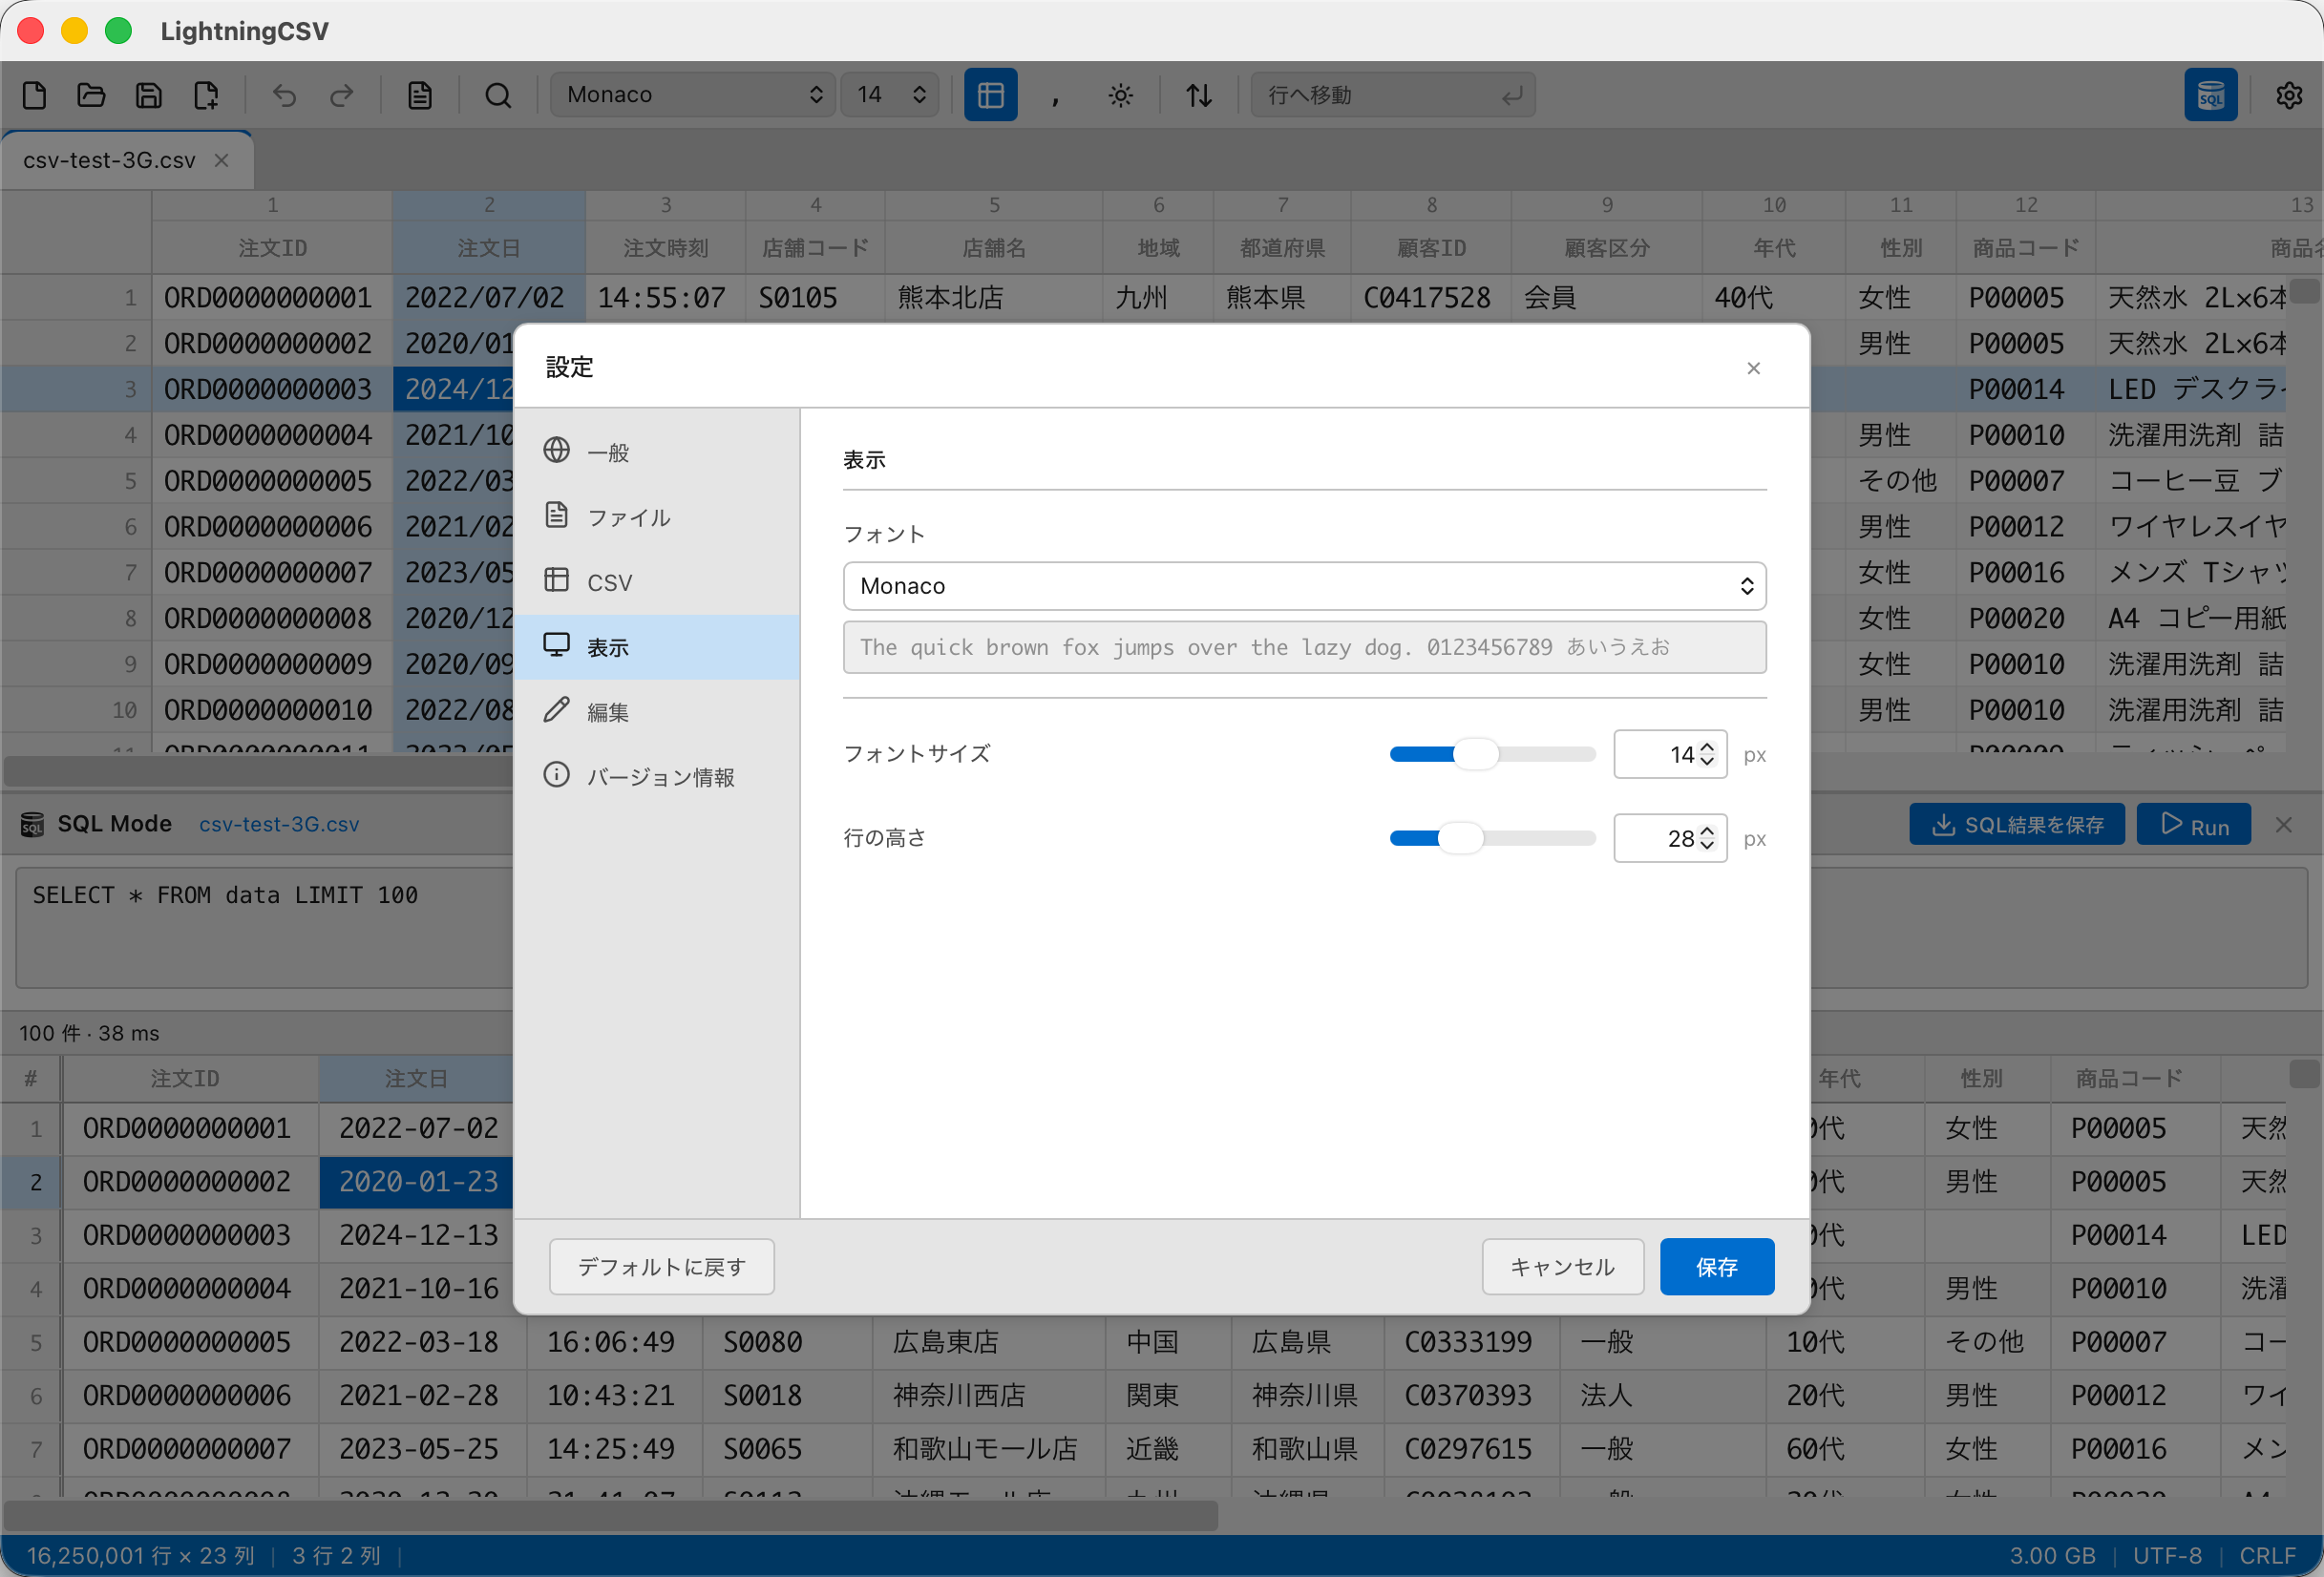Viewport: 2324px width, 1577px height.
Task: Select the ファイル settings category
Action: coord(657,517)
